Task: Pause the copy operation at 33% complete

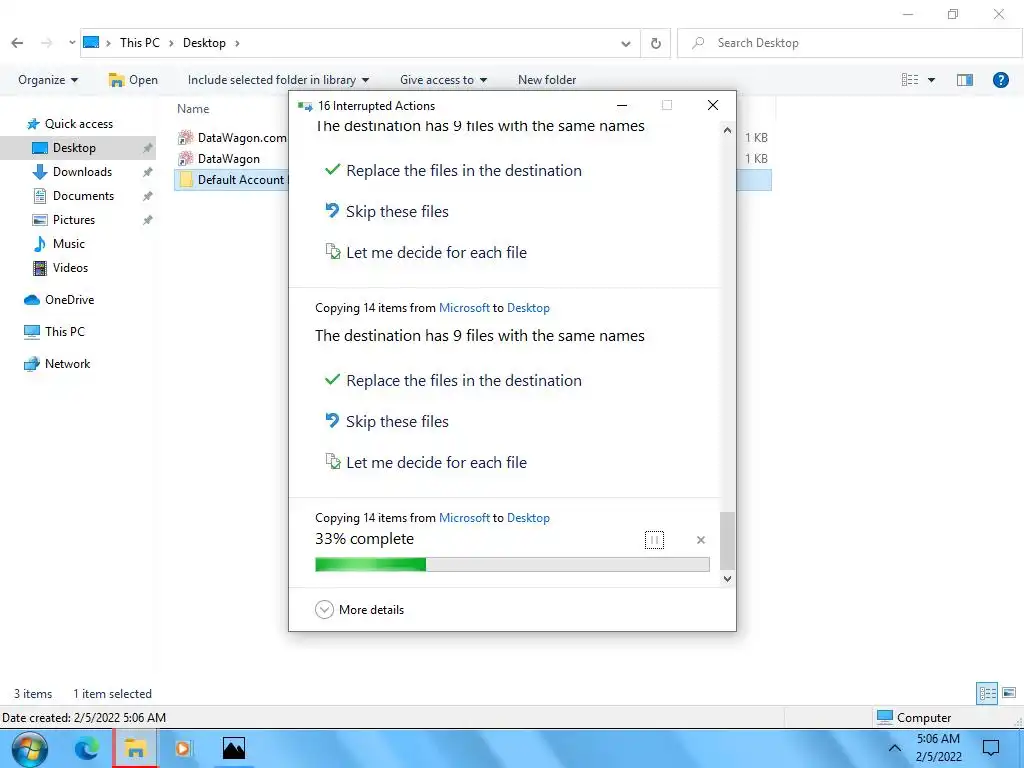Action: pyautogui.click(x=654, y=540)
